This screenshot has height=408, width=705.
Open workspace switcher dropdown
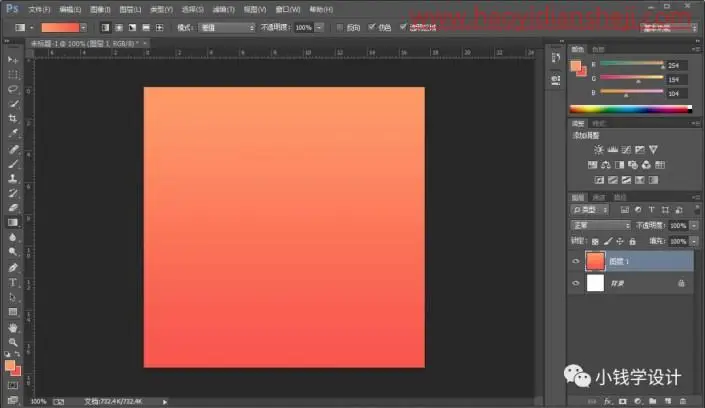[x=669, y=28]
